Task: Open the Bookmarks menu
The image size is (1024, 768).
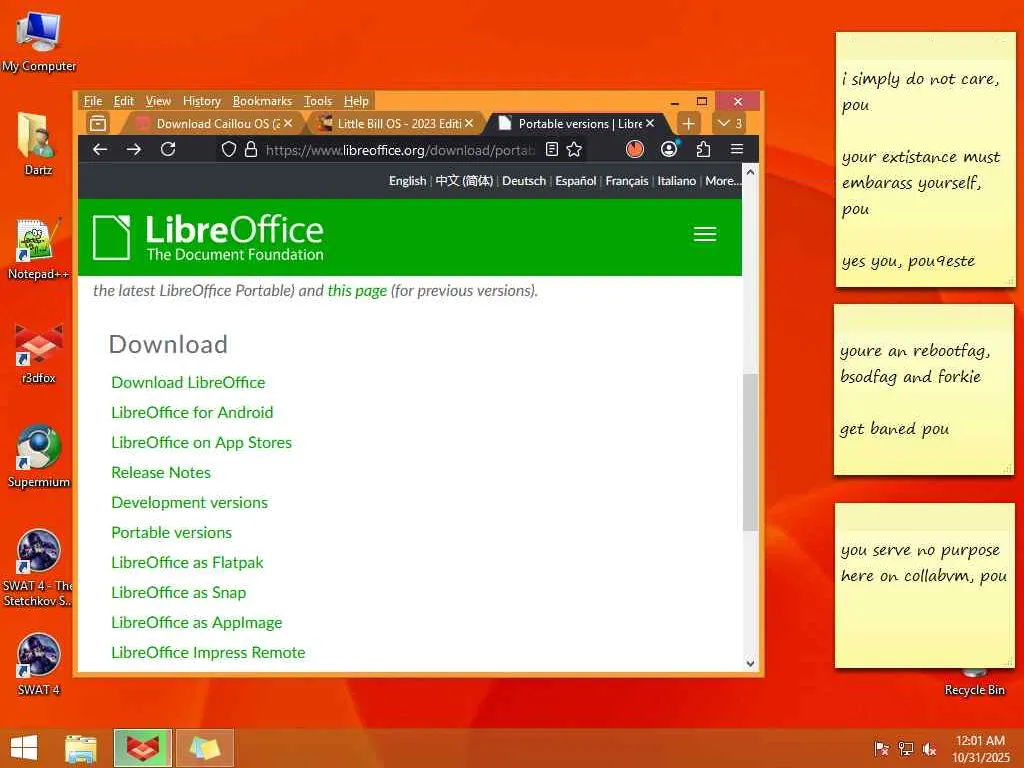Action: (263, 101)
